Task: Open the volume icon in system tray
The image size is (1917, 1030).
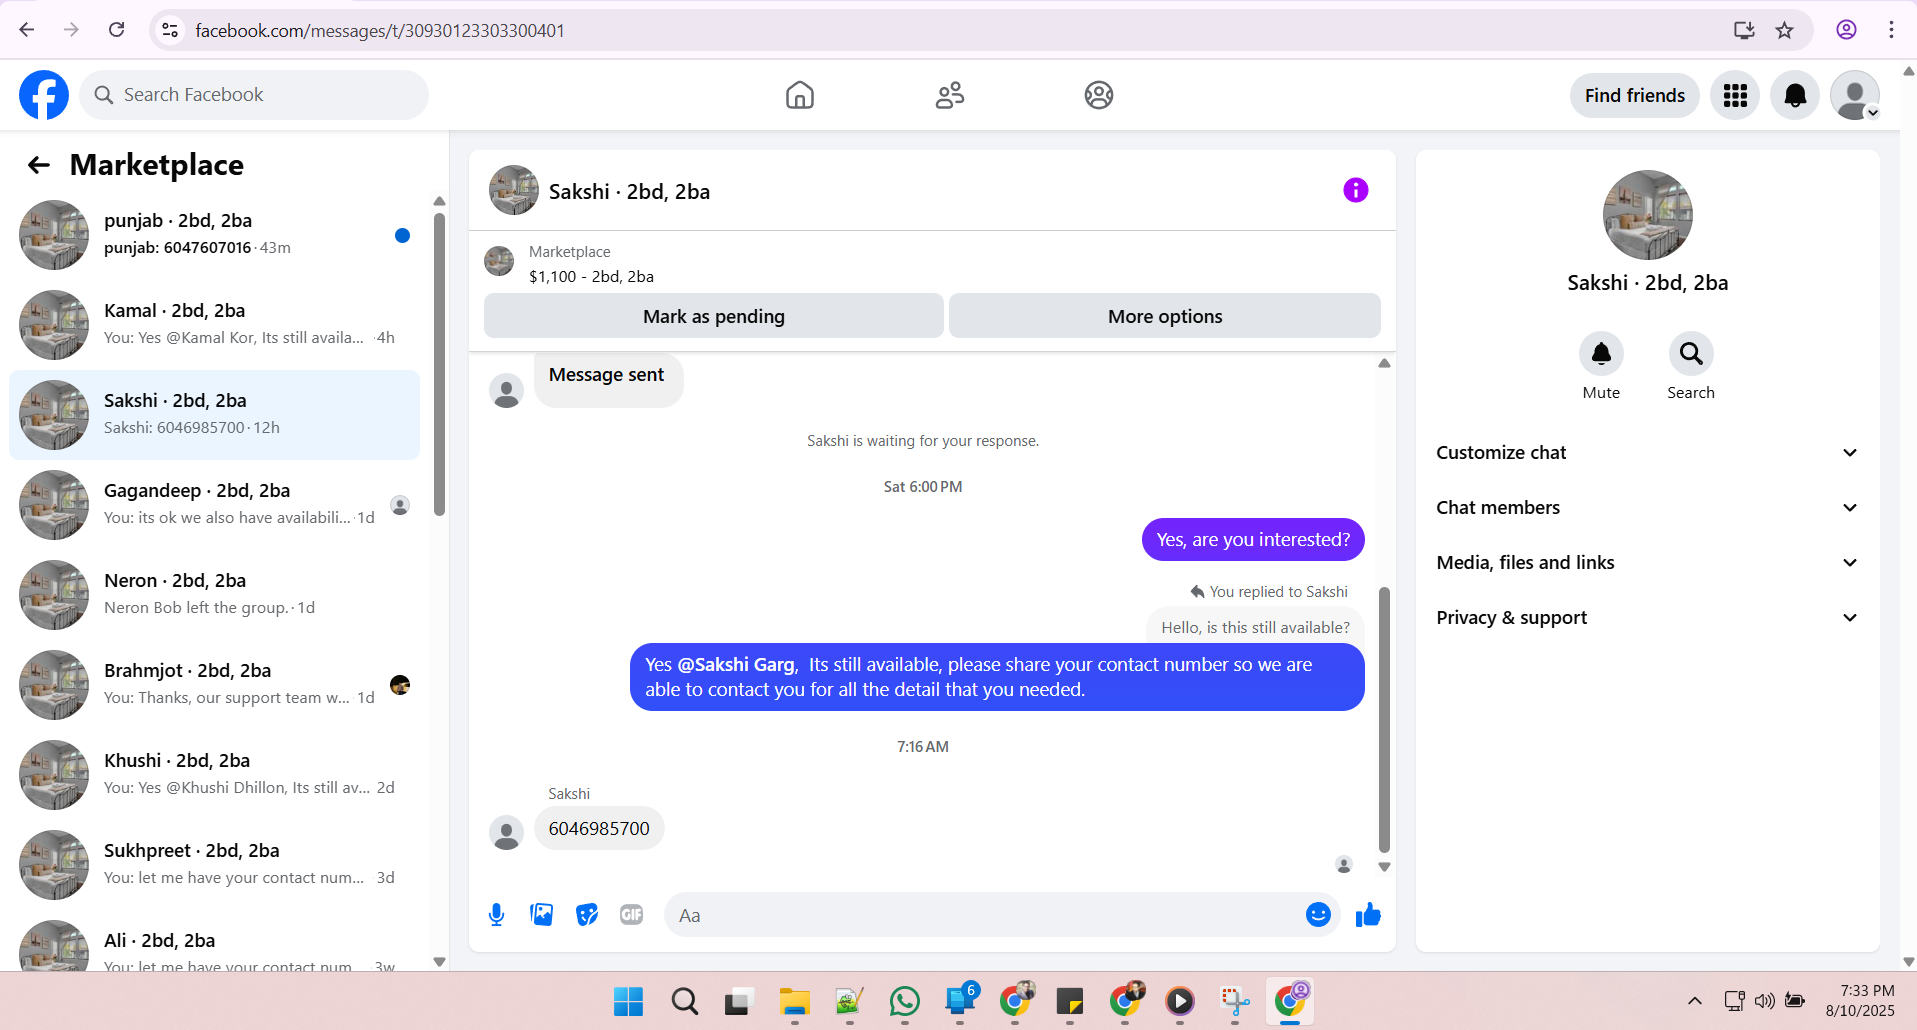Action: click(1764, 1001)
